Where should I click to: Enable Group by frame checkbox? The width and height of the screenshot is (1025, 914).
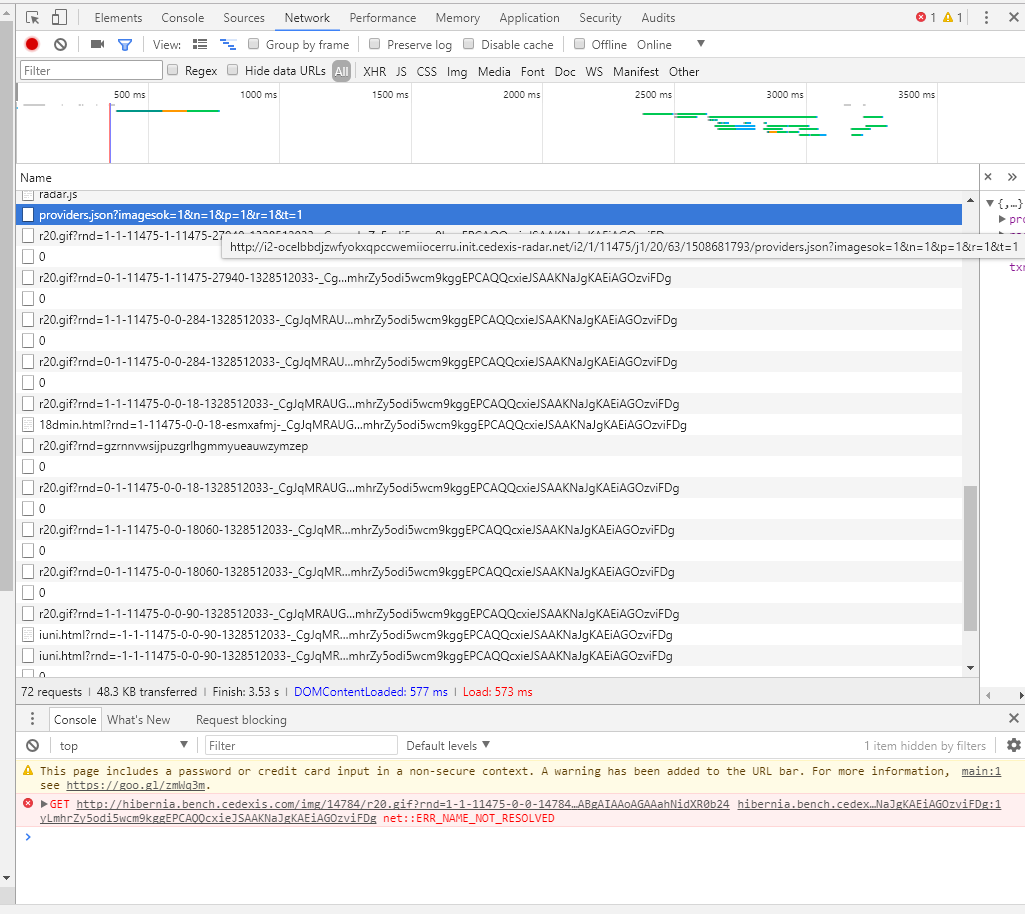coord(254,44)
